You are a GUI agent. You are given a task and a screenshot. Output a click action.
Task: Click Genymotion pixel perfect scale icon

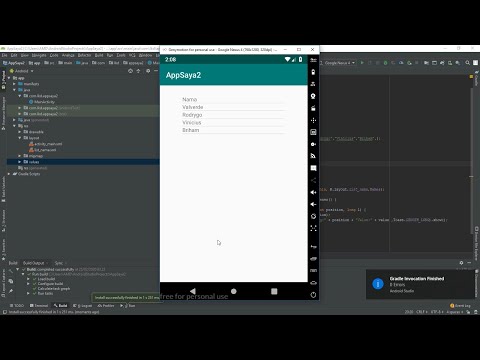(313, 228)
